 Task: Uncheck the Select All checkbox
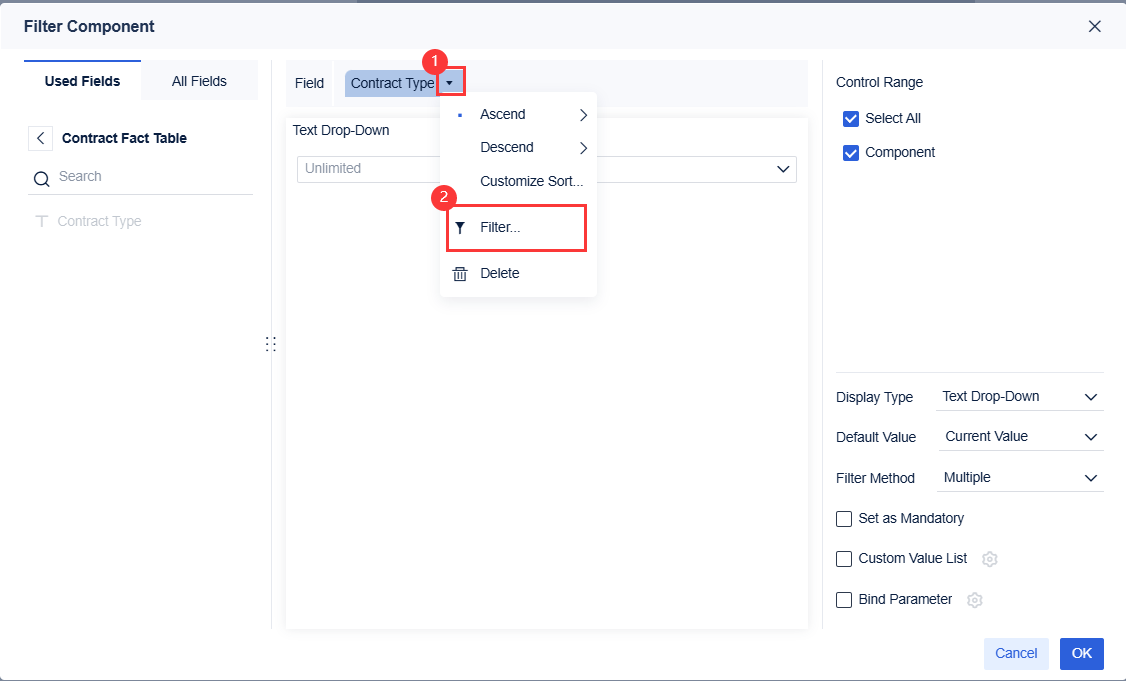850,118
